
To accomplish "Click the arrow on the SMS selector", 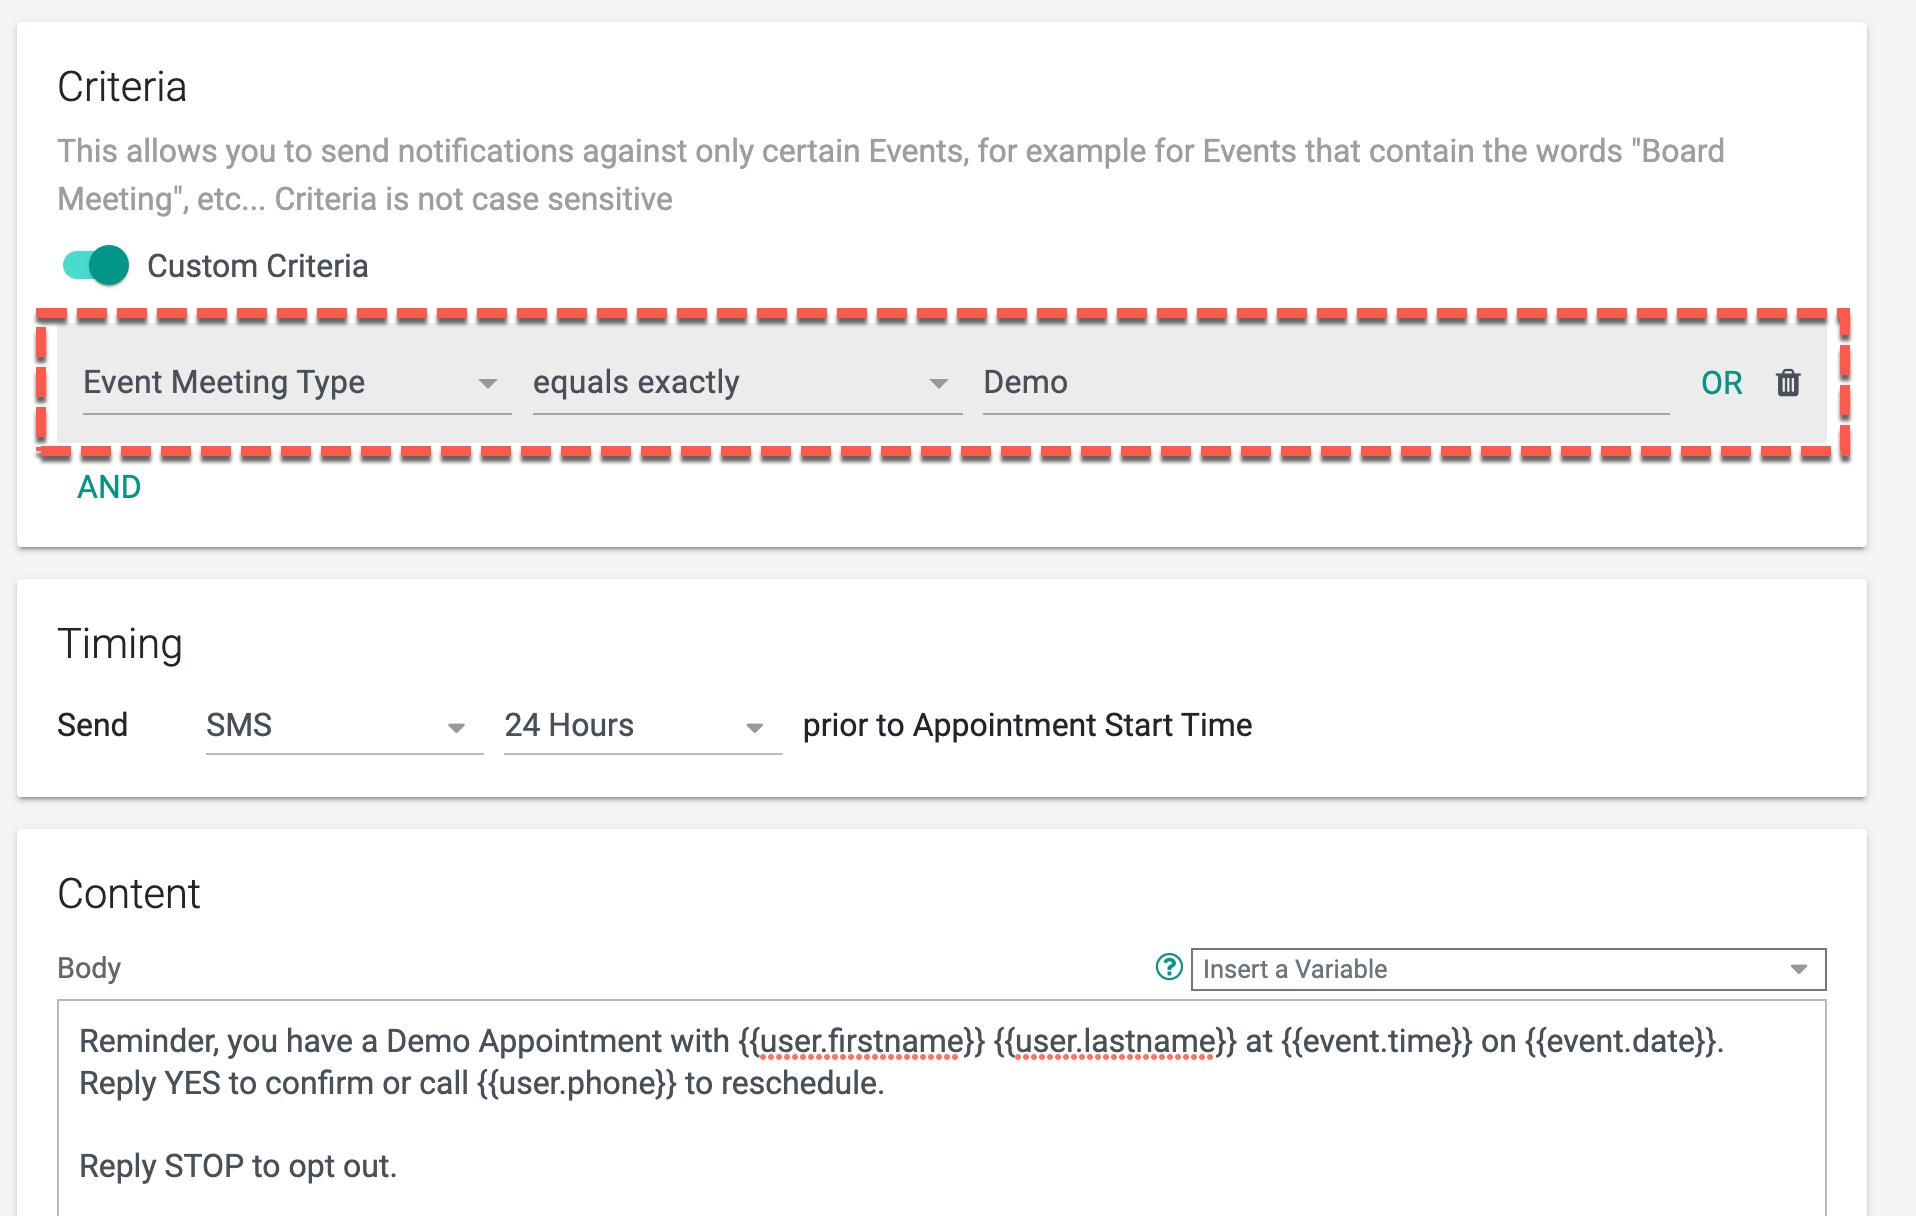I will click(459, 727).
